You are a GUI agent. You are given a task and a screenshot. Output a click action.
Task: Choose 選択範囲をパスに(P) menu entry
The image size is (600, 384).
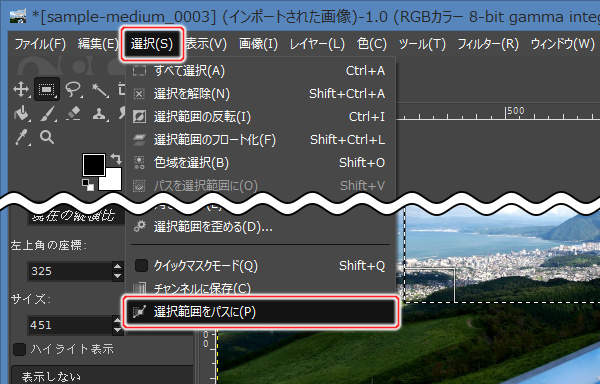pyautogui.click(x=260, y=312)
